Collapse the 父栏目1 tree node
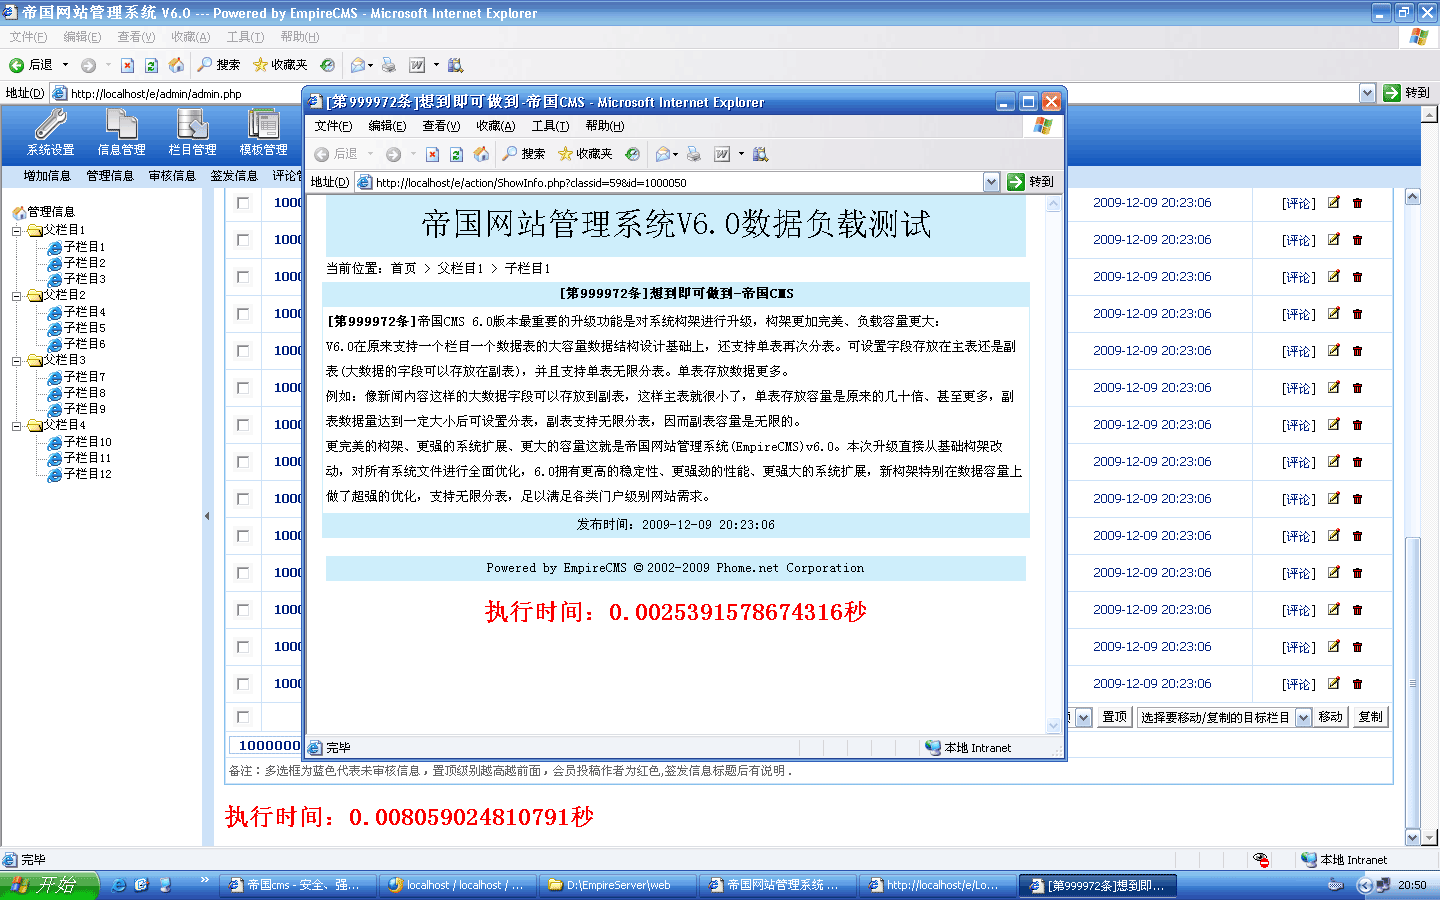The height and width of the screenshot is (900, 1440). click(17, 230)
